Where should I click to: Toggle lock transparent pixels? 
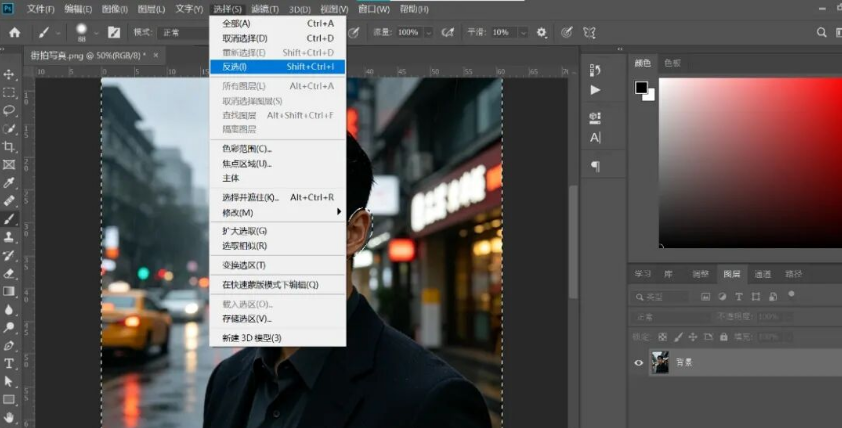click(663, 337)
